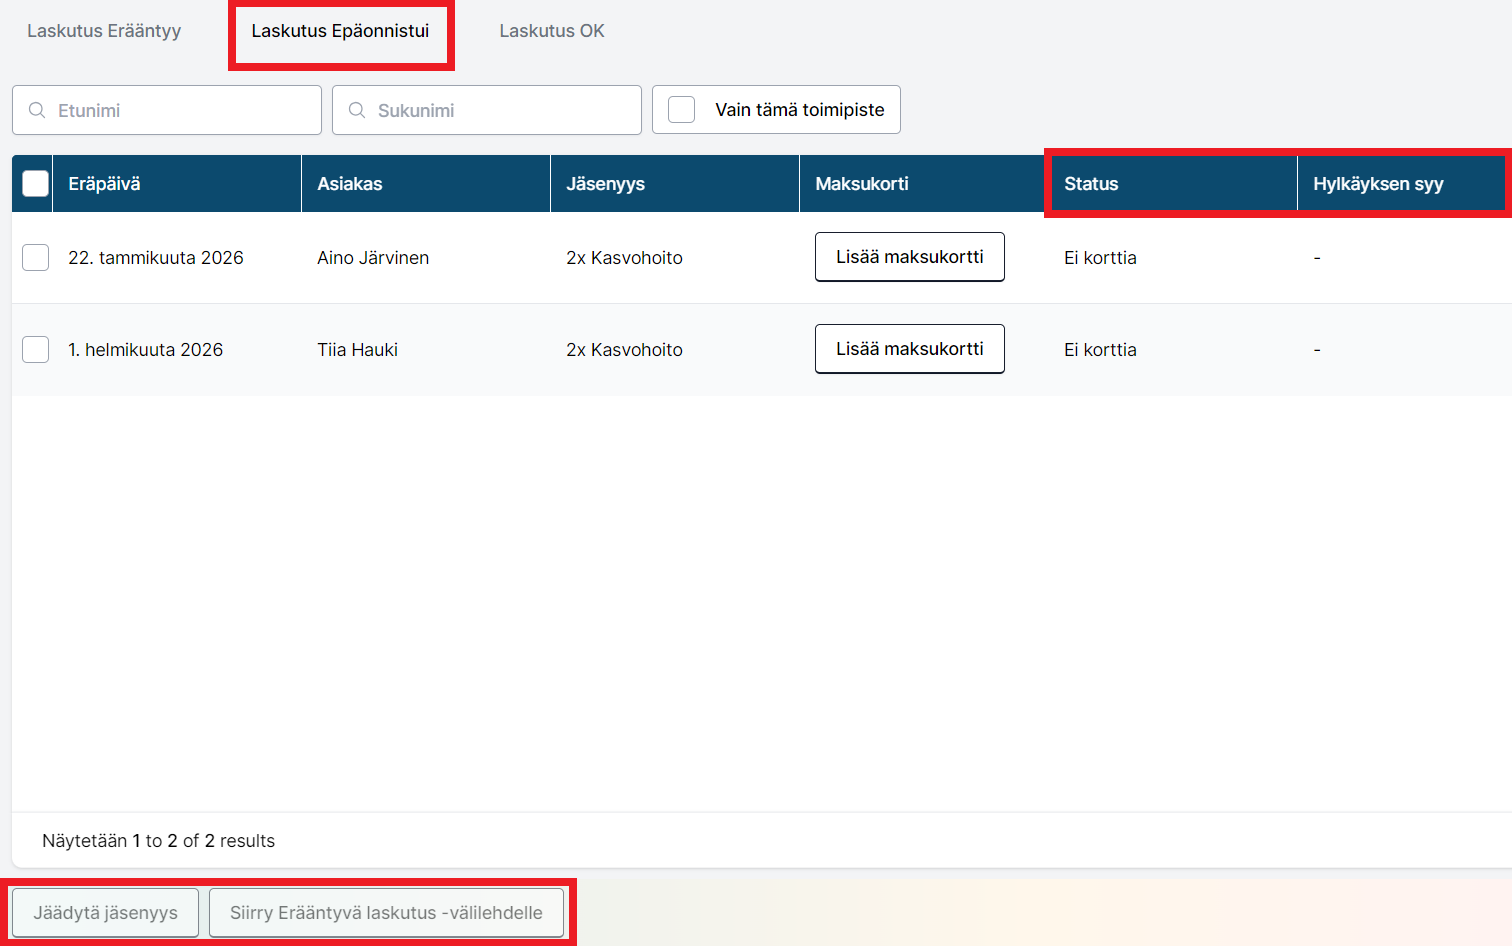1512x946 pixels.
Task: Click the search icon in Etunimi field
Action: 37,110
